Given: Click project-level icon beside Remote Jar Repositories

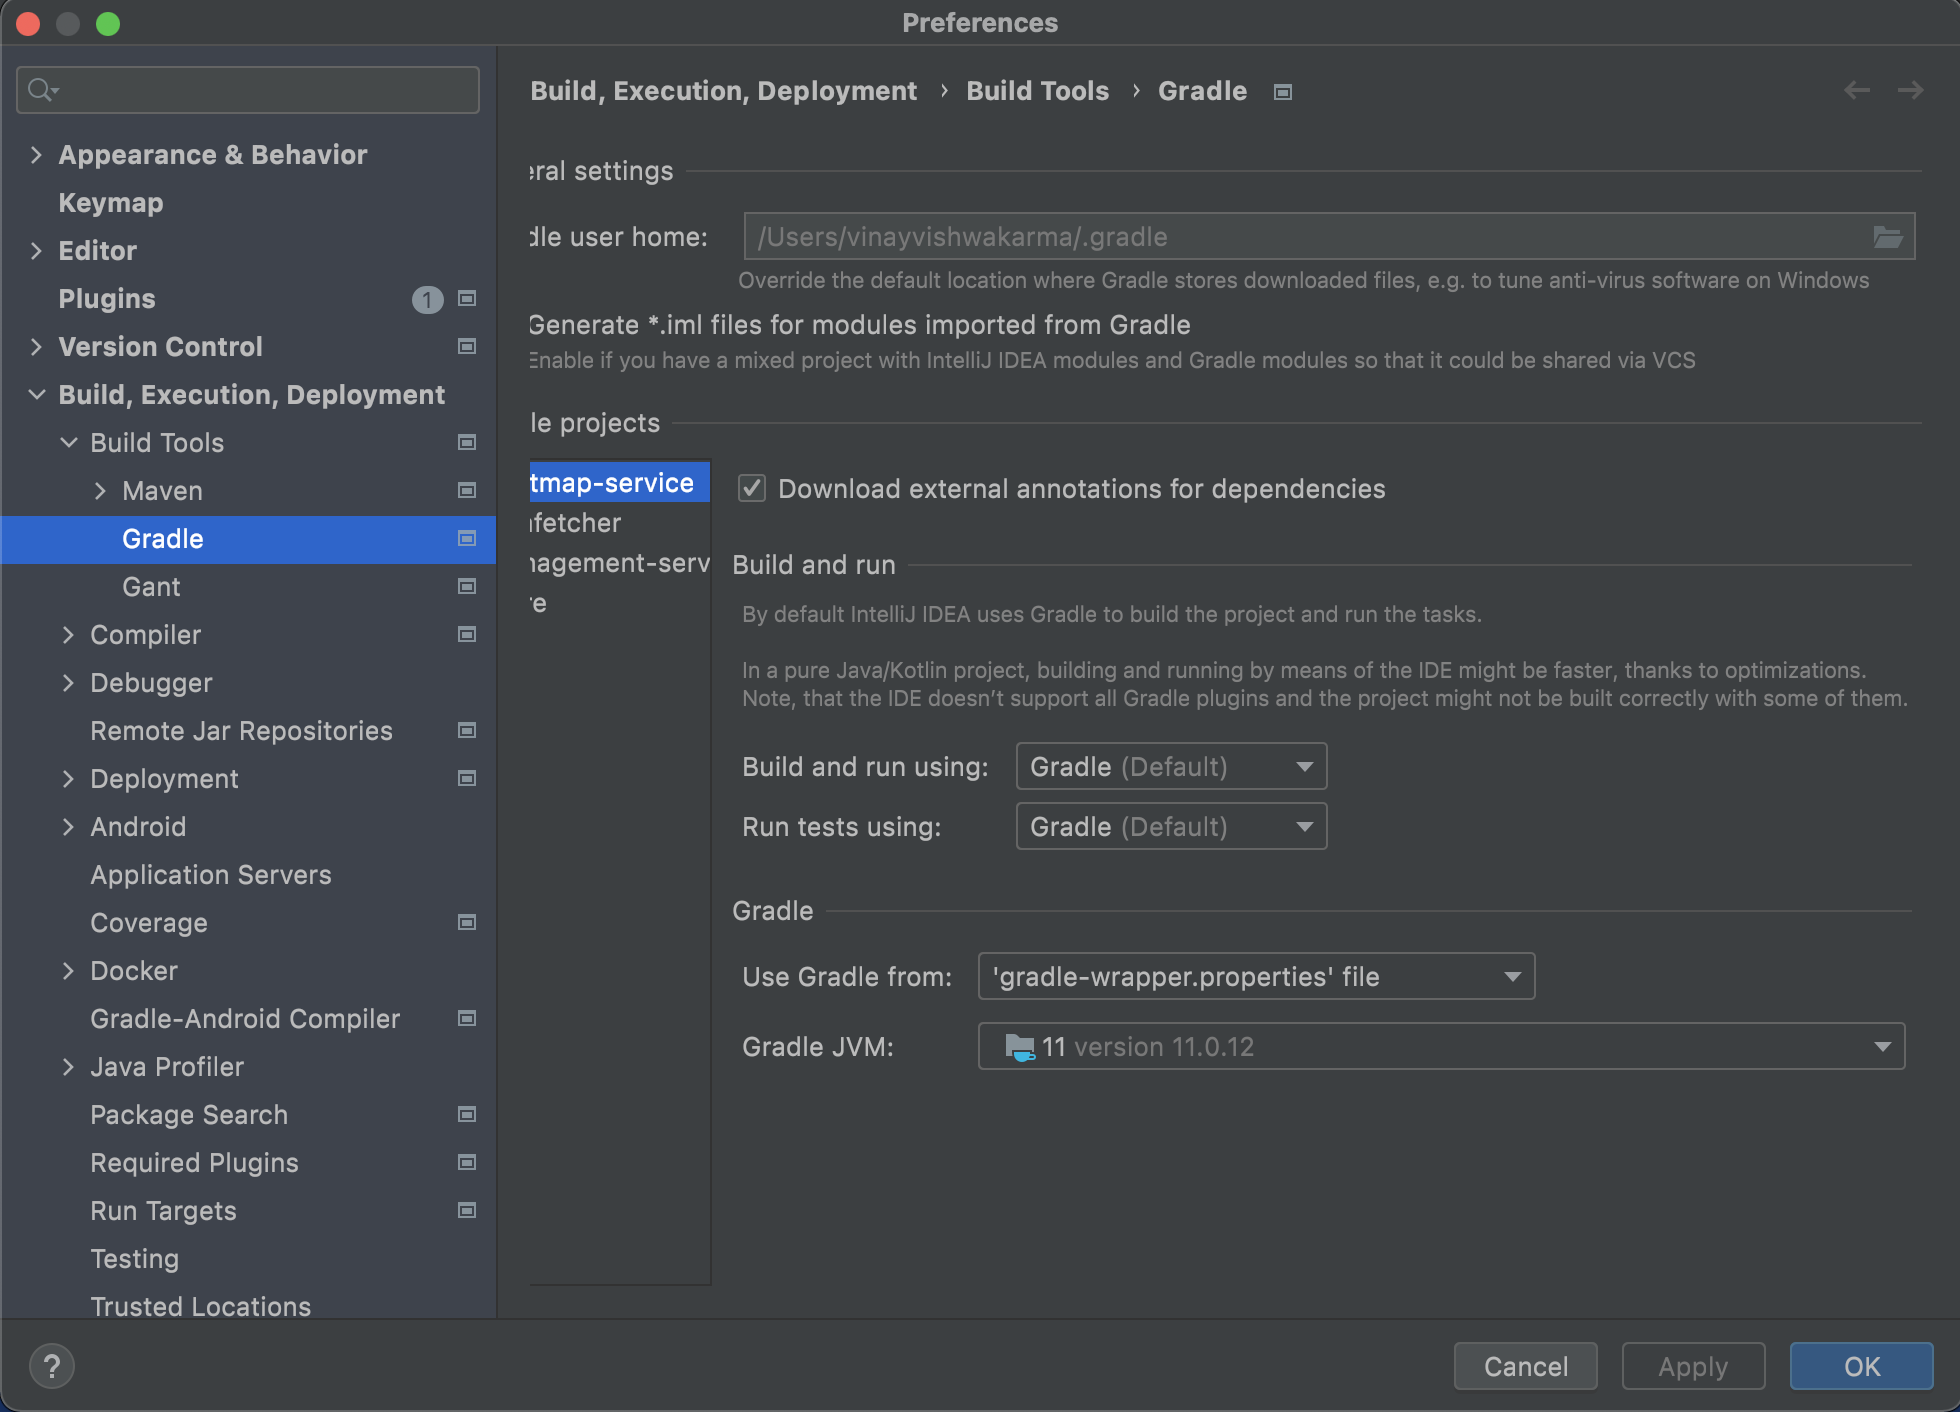Looking at the screenshot, I should click(467, 730).
